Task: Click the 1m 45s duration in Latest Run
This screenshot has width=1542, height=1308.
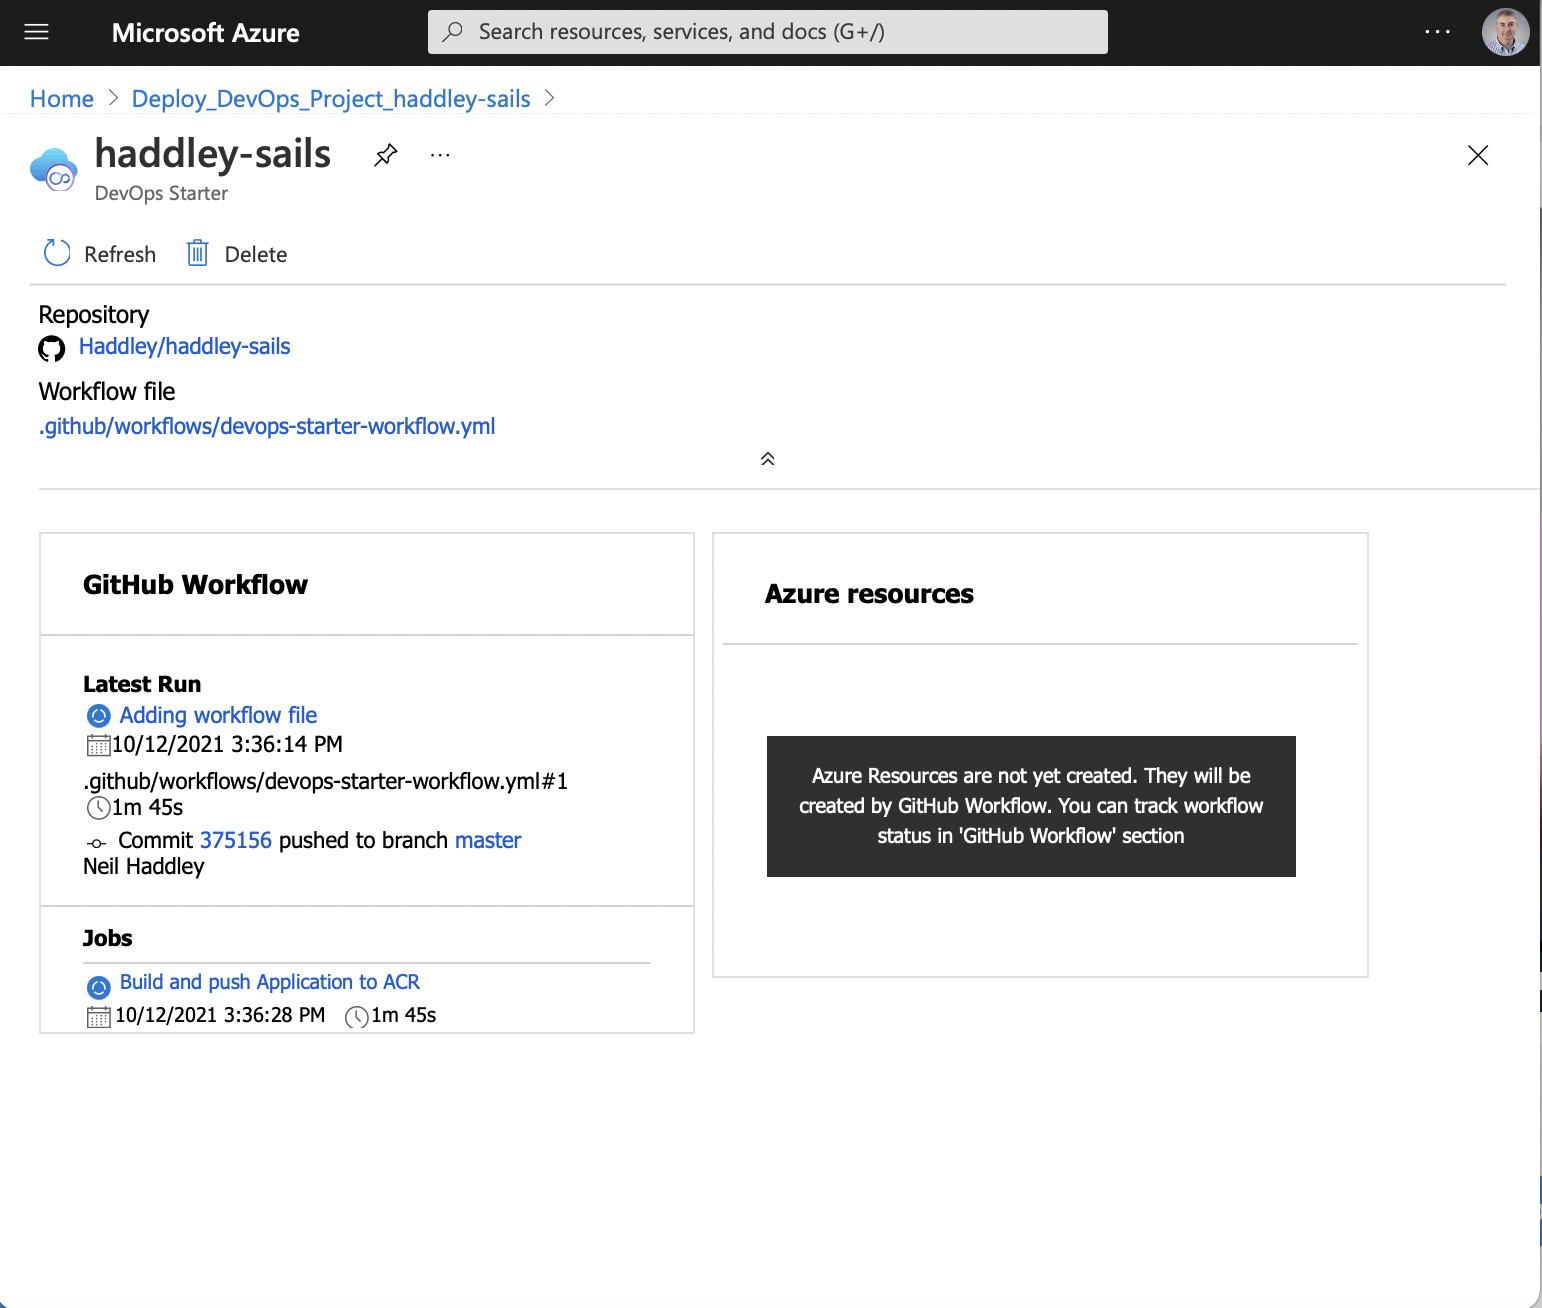Action: (148, 807)
